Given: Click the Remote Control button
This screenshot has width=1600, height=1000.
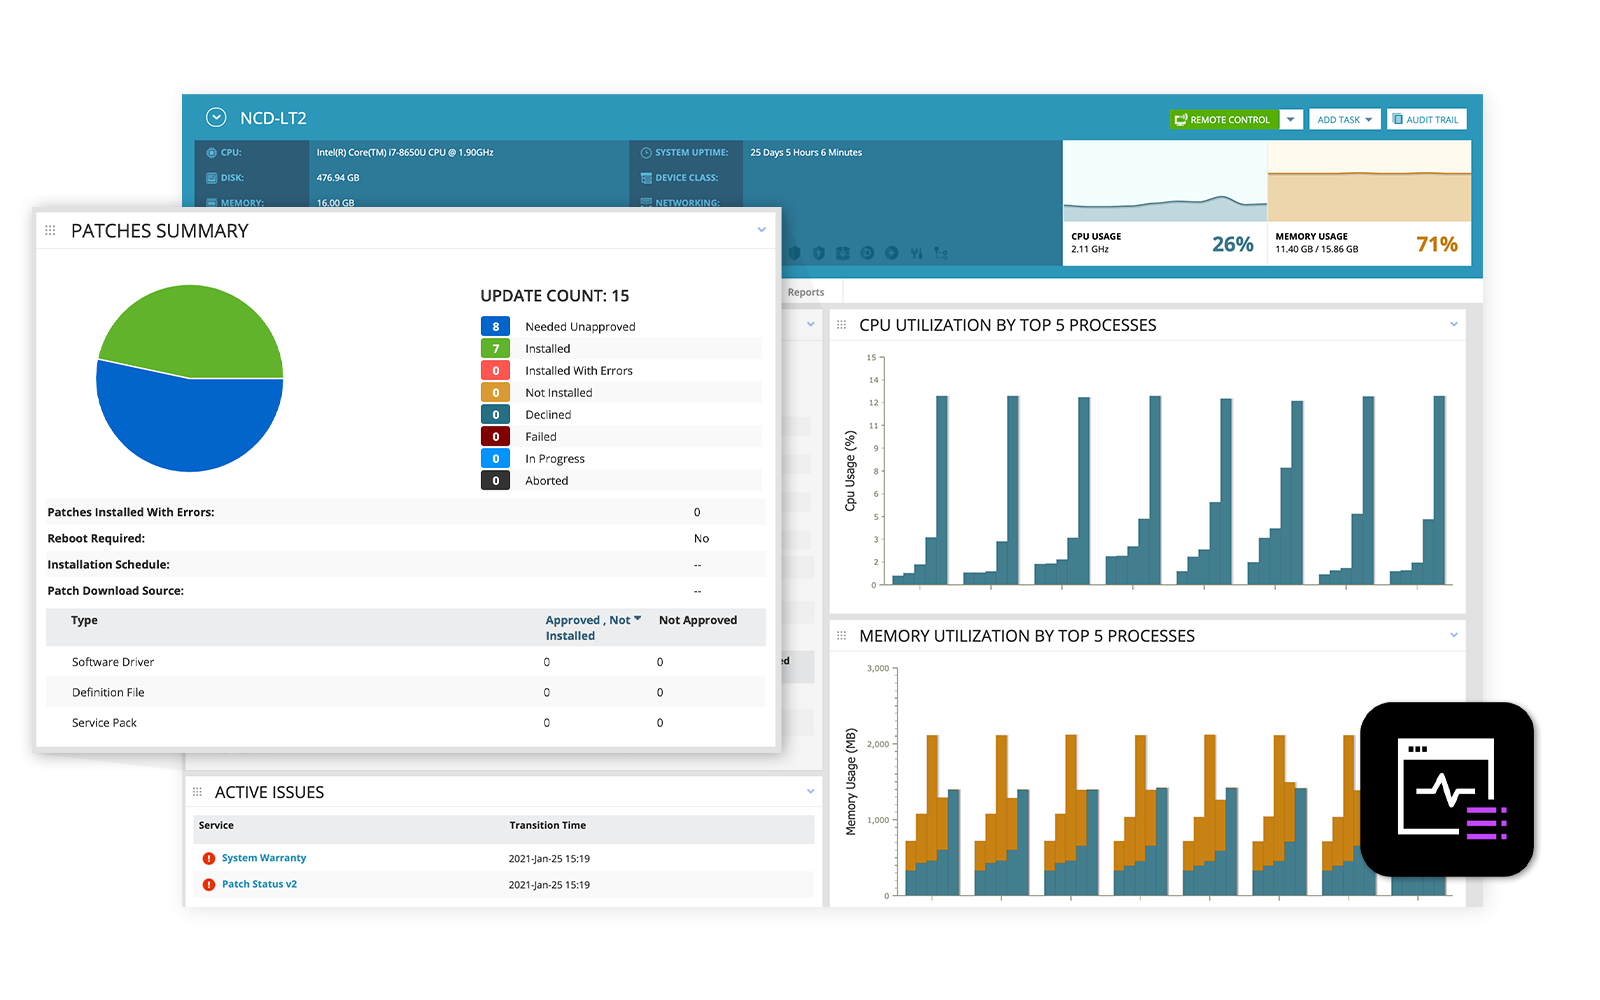Looking at the screenshot, I should point(1223,120).
